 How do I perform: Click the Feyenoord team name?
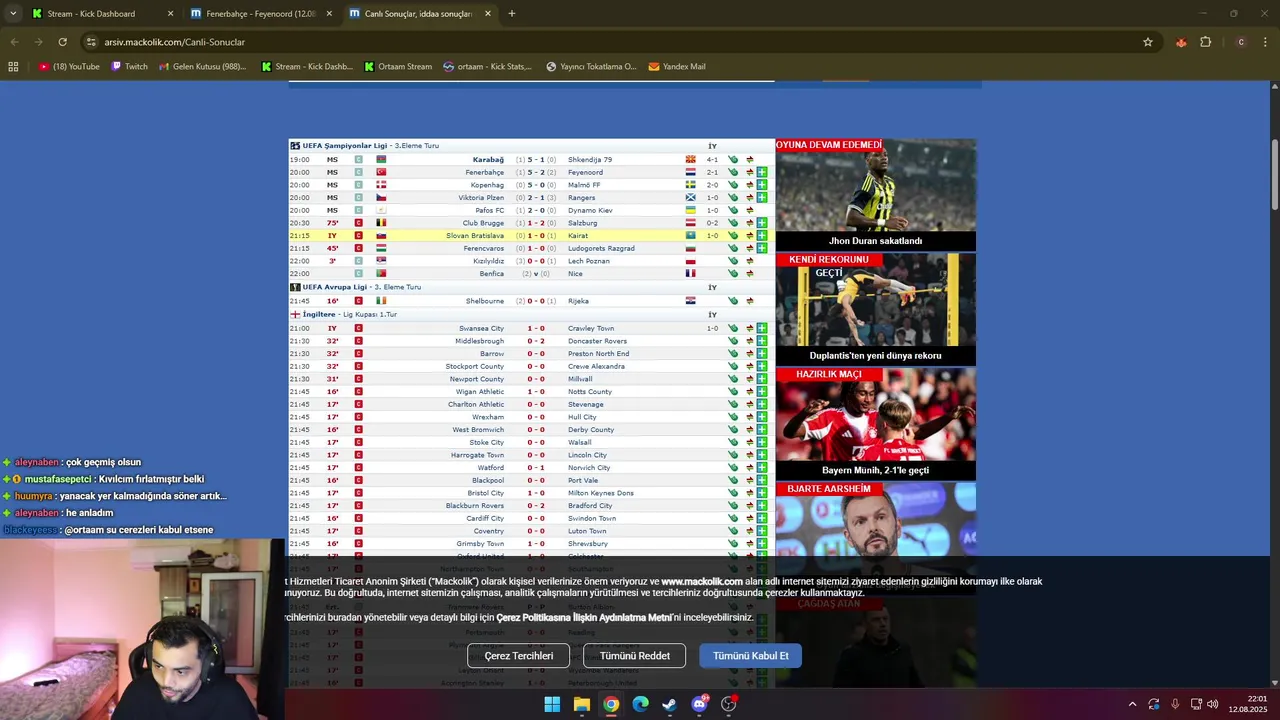point(585,172)
